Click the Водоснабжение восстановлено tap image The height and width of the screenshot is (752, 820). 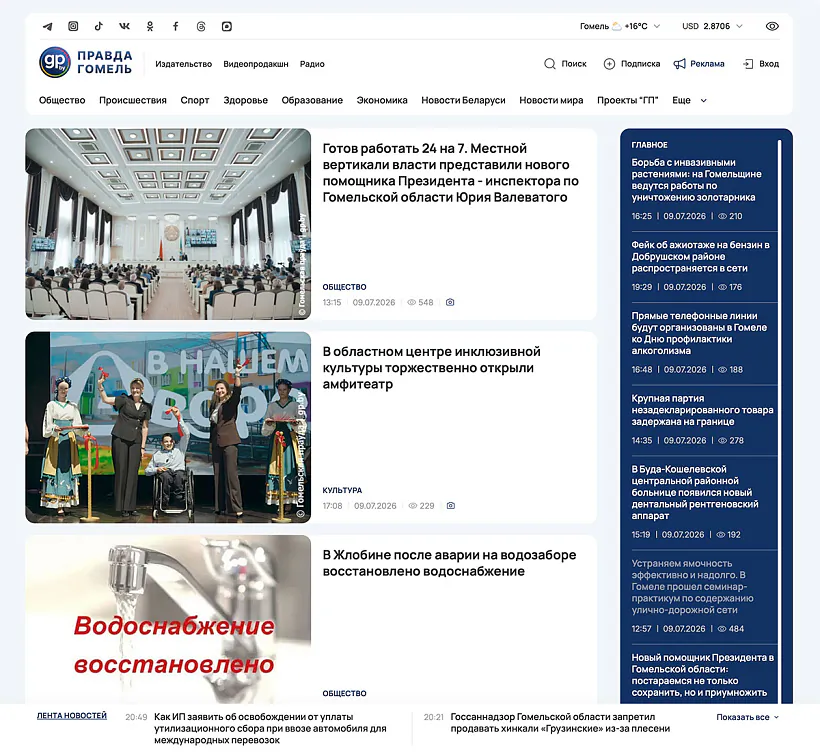point(168,619)
